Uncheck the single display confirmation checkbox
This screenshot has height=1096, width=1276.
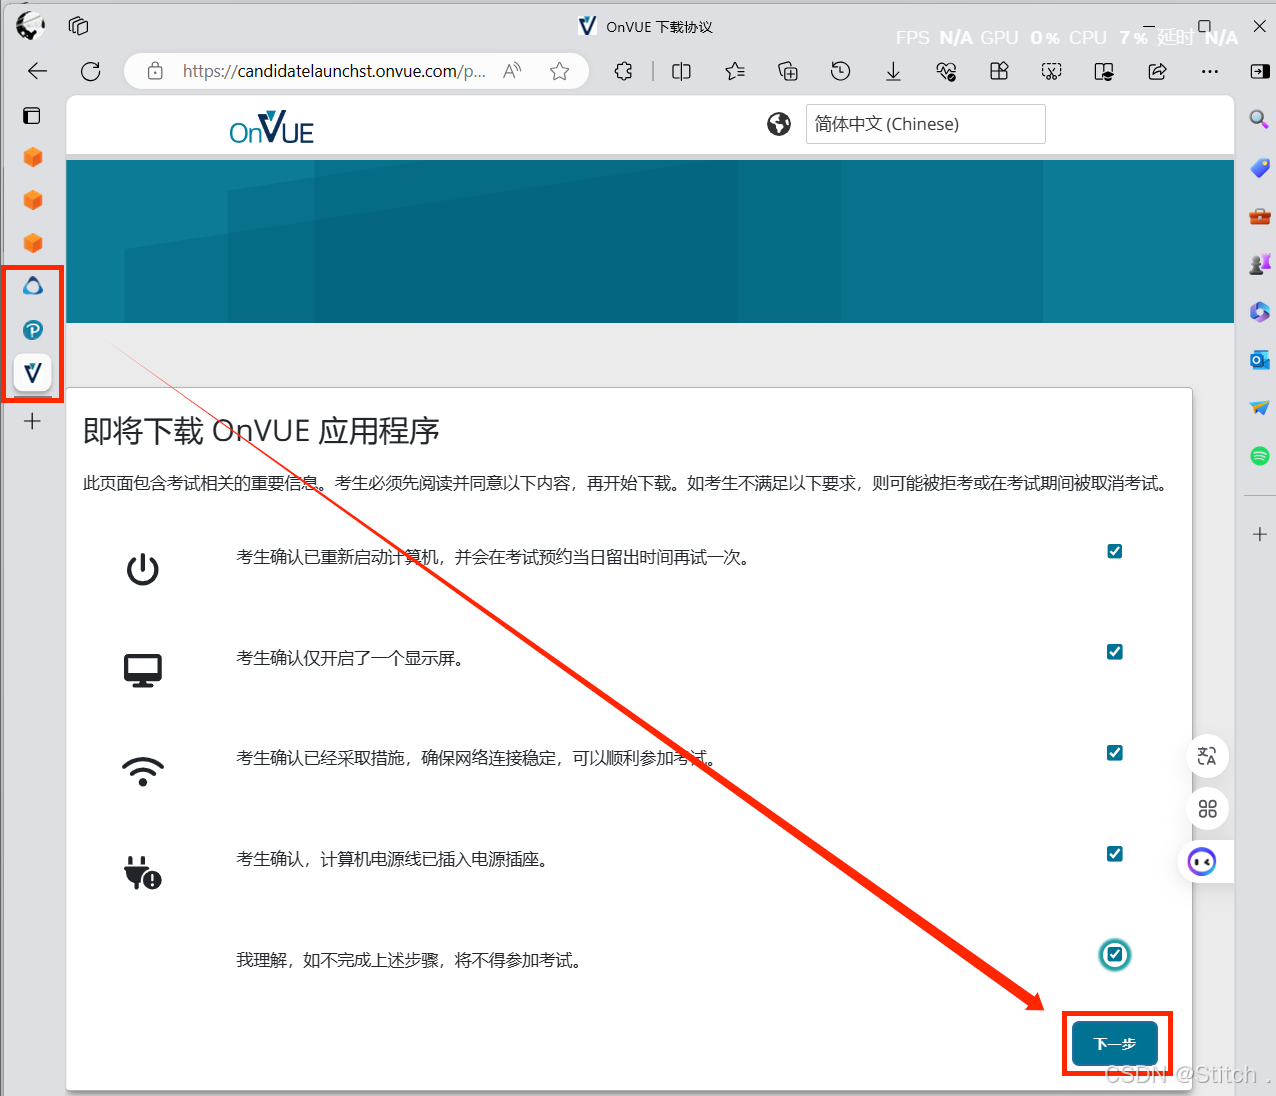[x=1115, y=652]
